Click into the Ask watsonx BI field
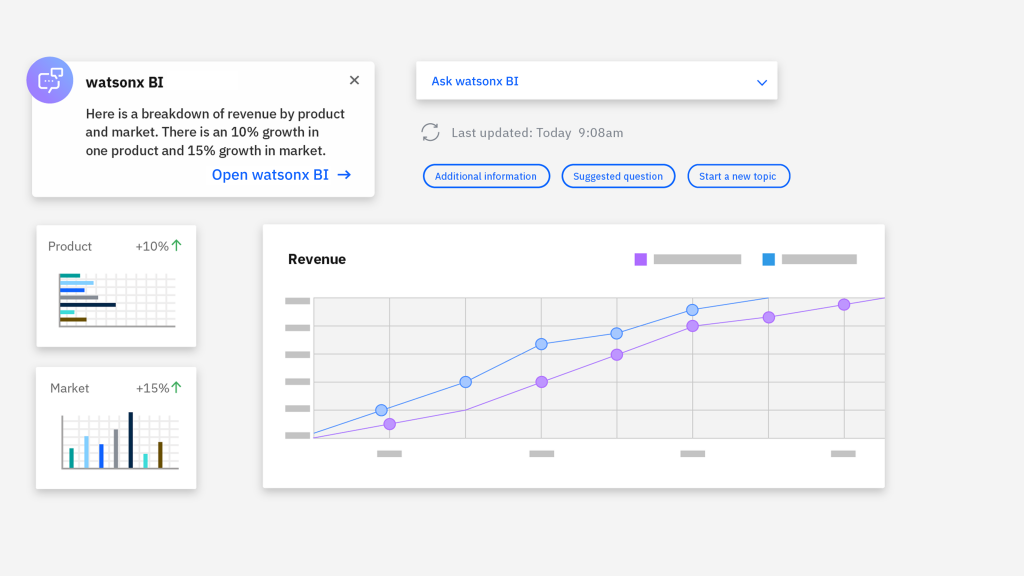 580,81
